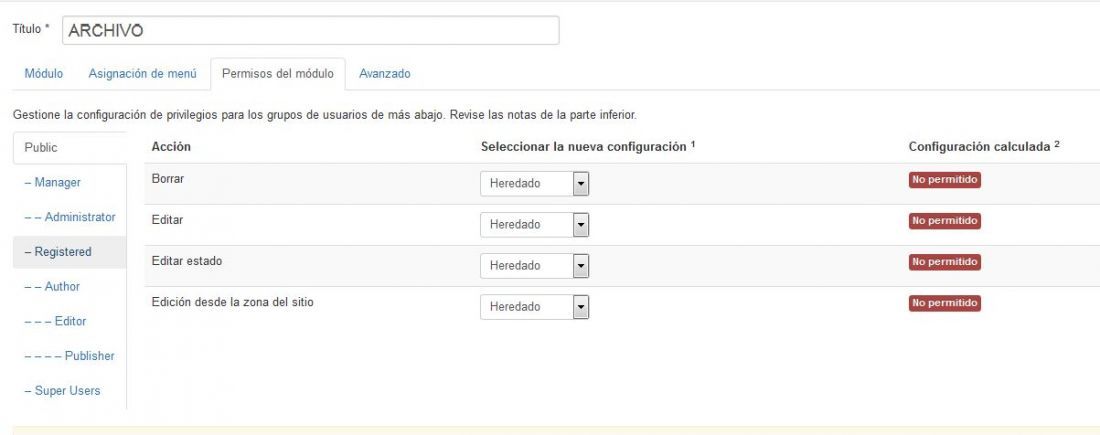The height and width of the screenshot is (435, 1100).
Task: Open the Edición desde la zona del sitio dropdown
Action: tap(535, 307)
